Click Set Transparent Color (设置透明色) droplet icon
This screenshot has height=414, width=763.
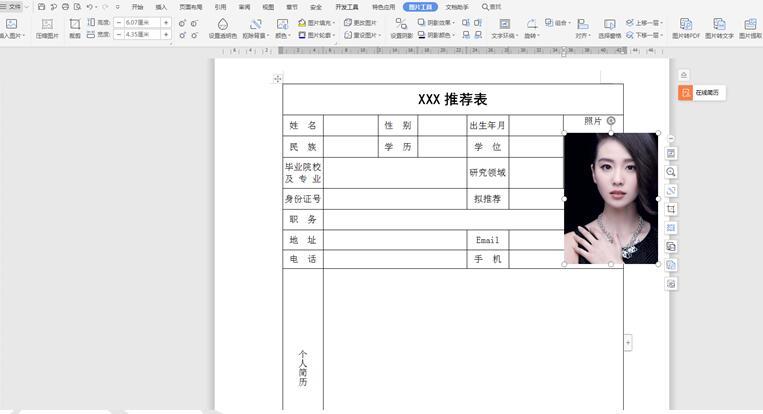click(x=222, y=24)
